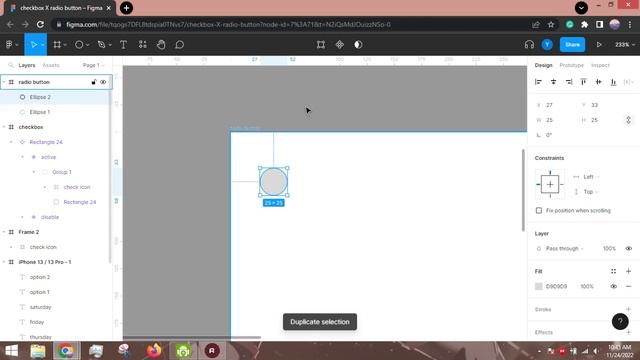Reload the browser page
The image size is (640, 360).
(40, 24)
